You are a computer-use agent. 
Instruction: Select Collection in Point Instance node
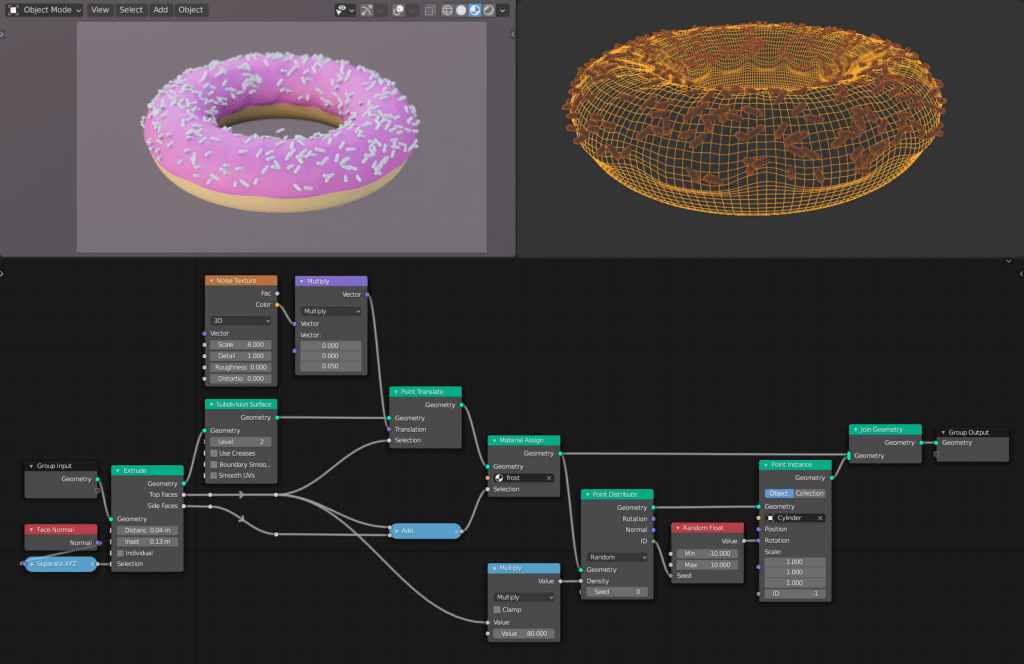pos(810,493)
